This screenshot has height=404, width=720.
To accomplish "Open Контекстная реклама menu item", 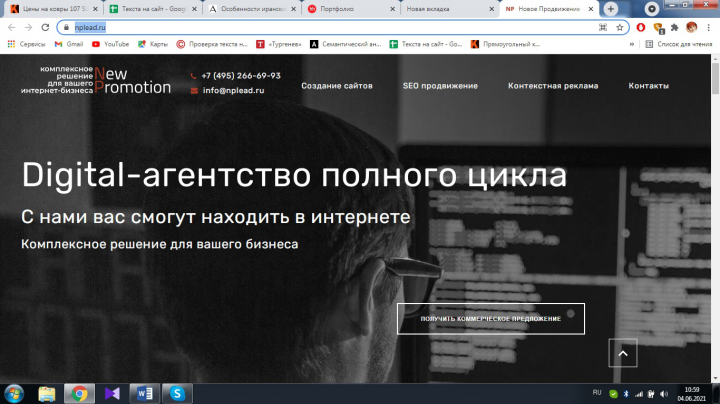I will coord(553,86).
